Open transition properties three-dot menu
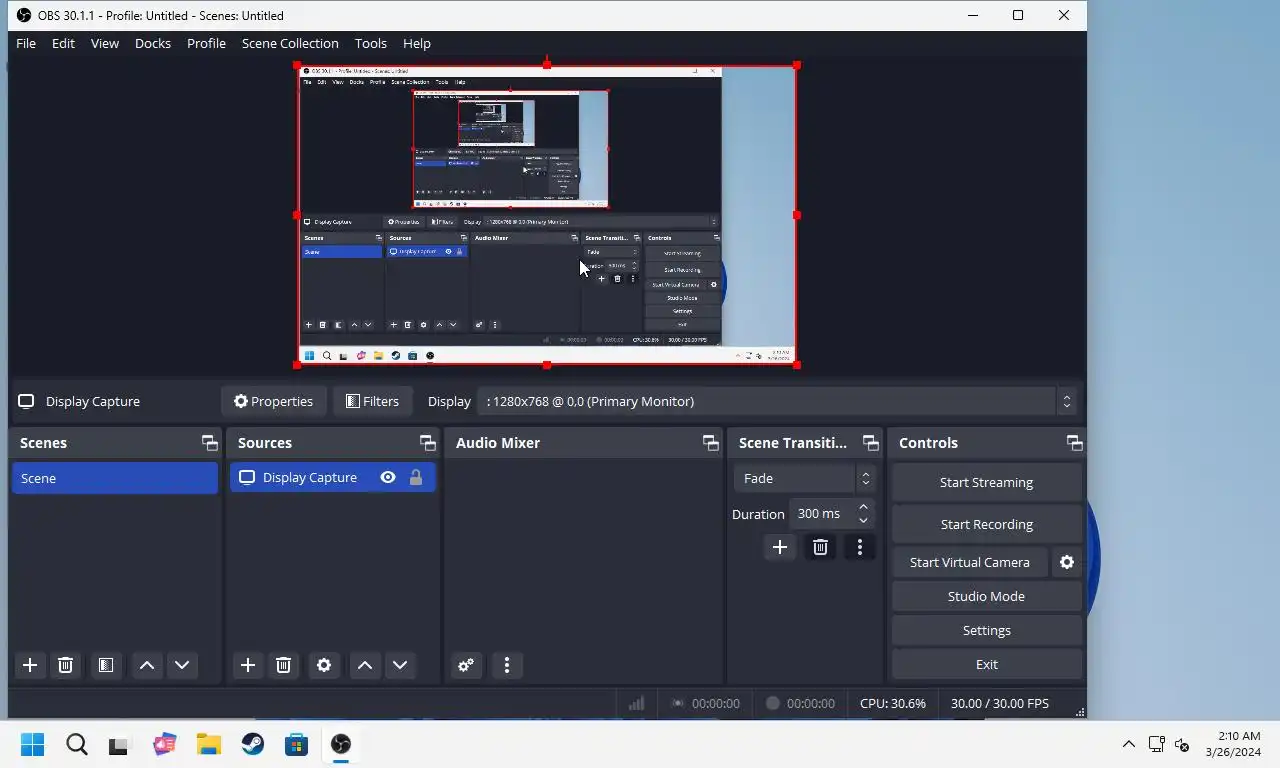The width and height of the screenshot is (1280, 768). pyautogui.click(x=860, y=547)
